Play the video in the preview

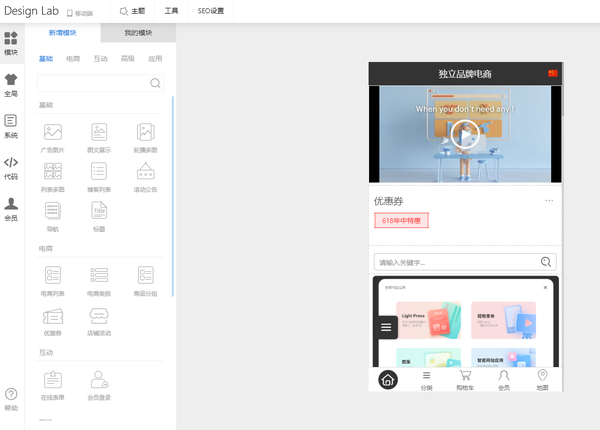465,134
